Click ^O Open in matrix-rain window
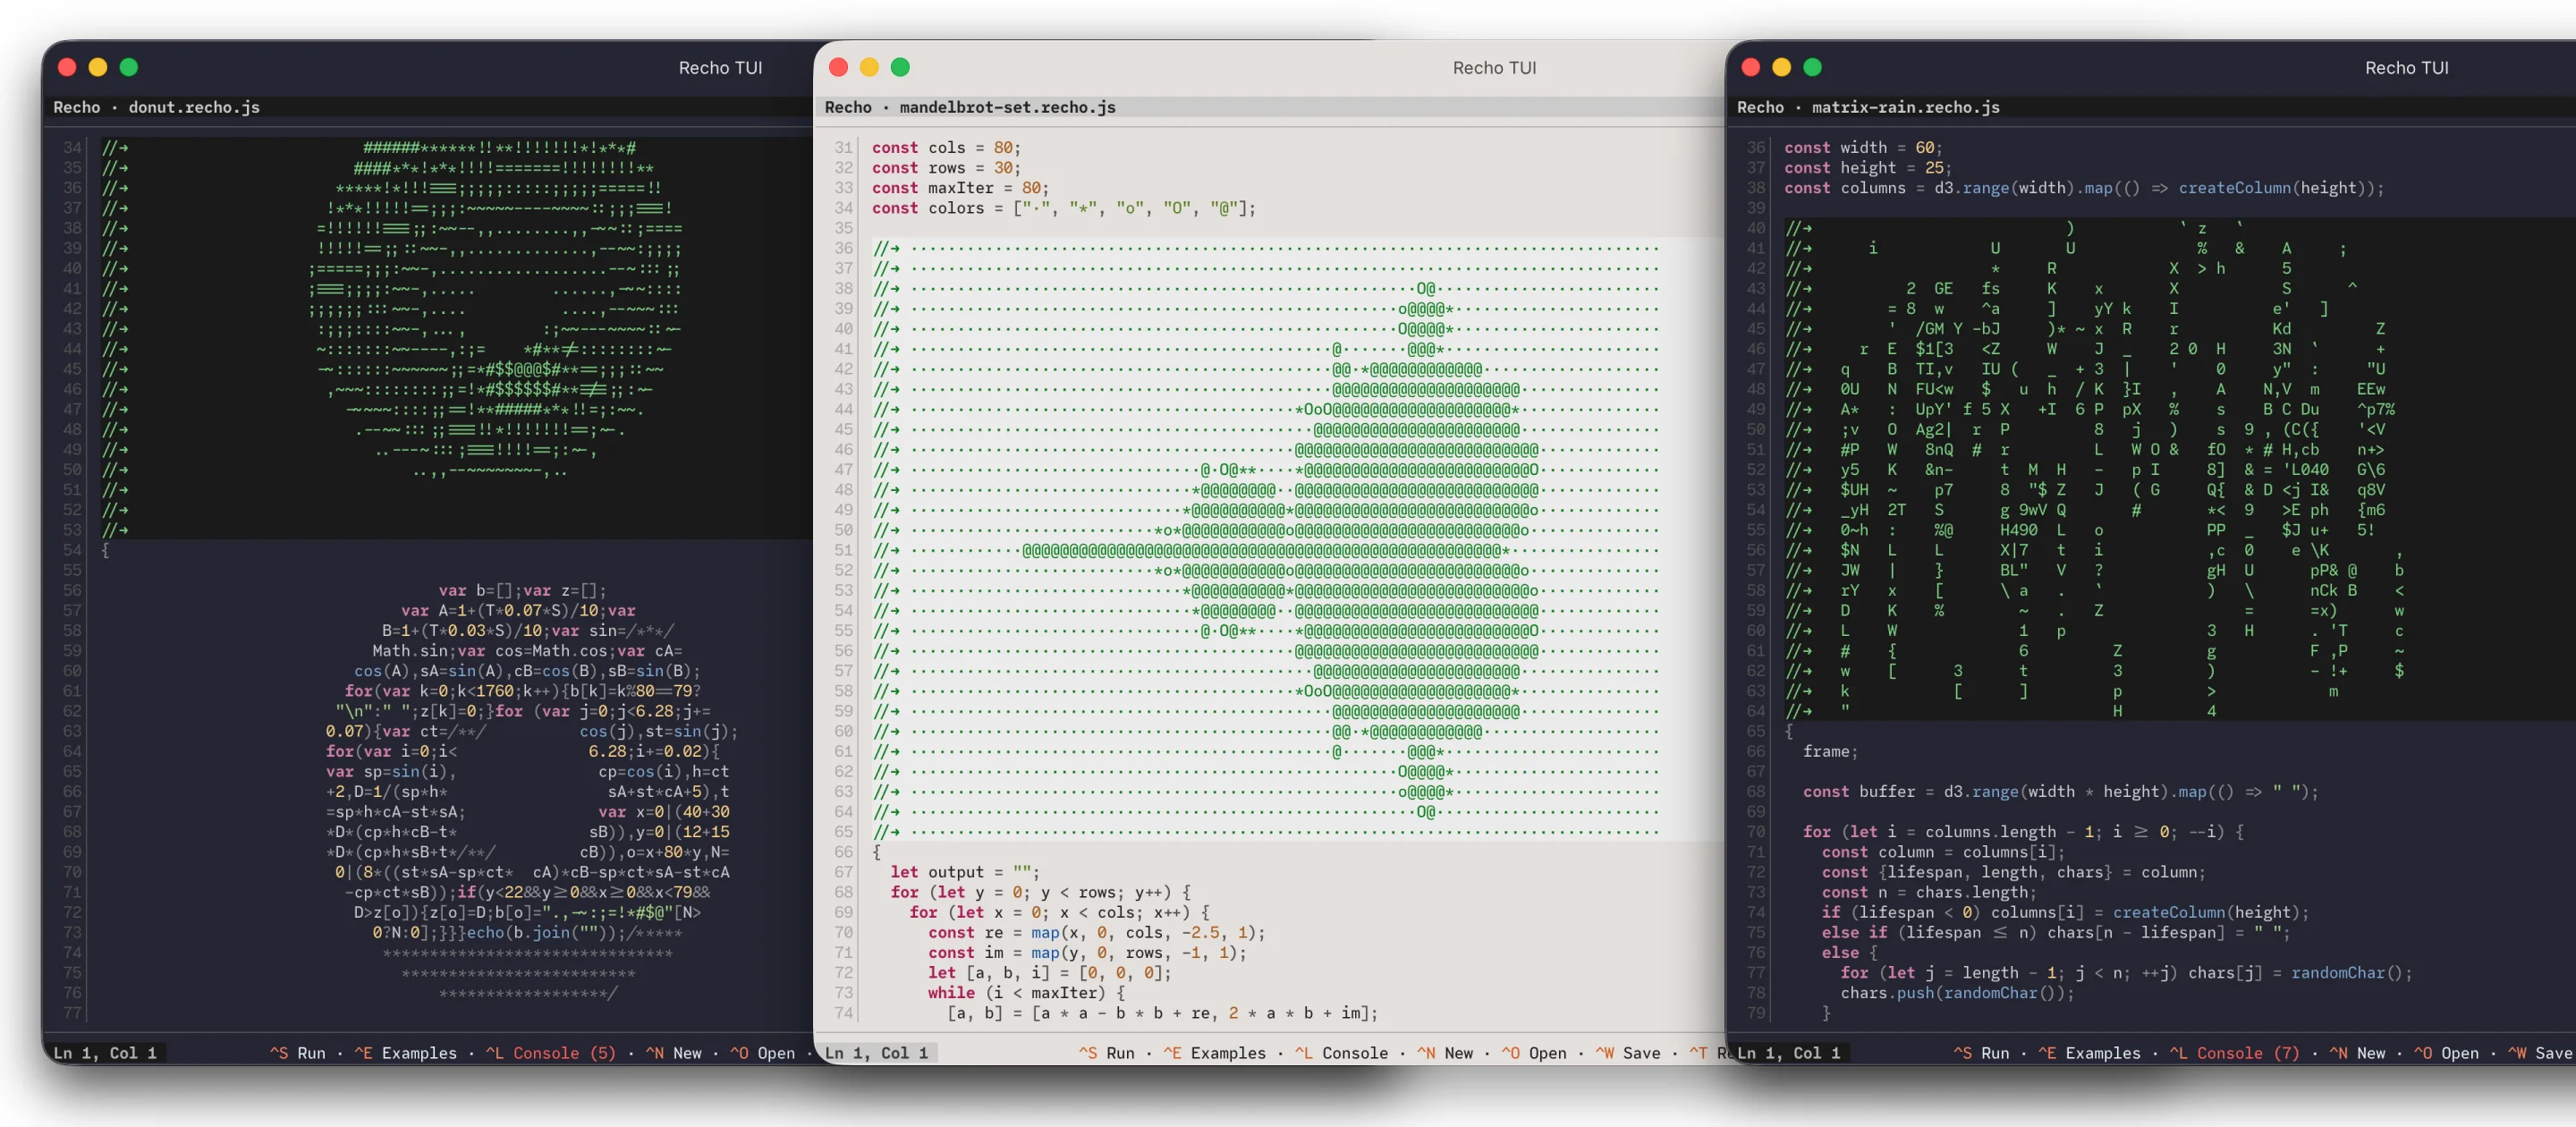Viewport: 2576px width, 1127px height. (2446, 1053)
